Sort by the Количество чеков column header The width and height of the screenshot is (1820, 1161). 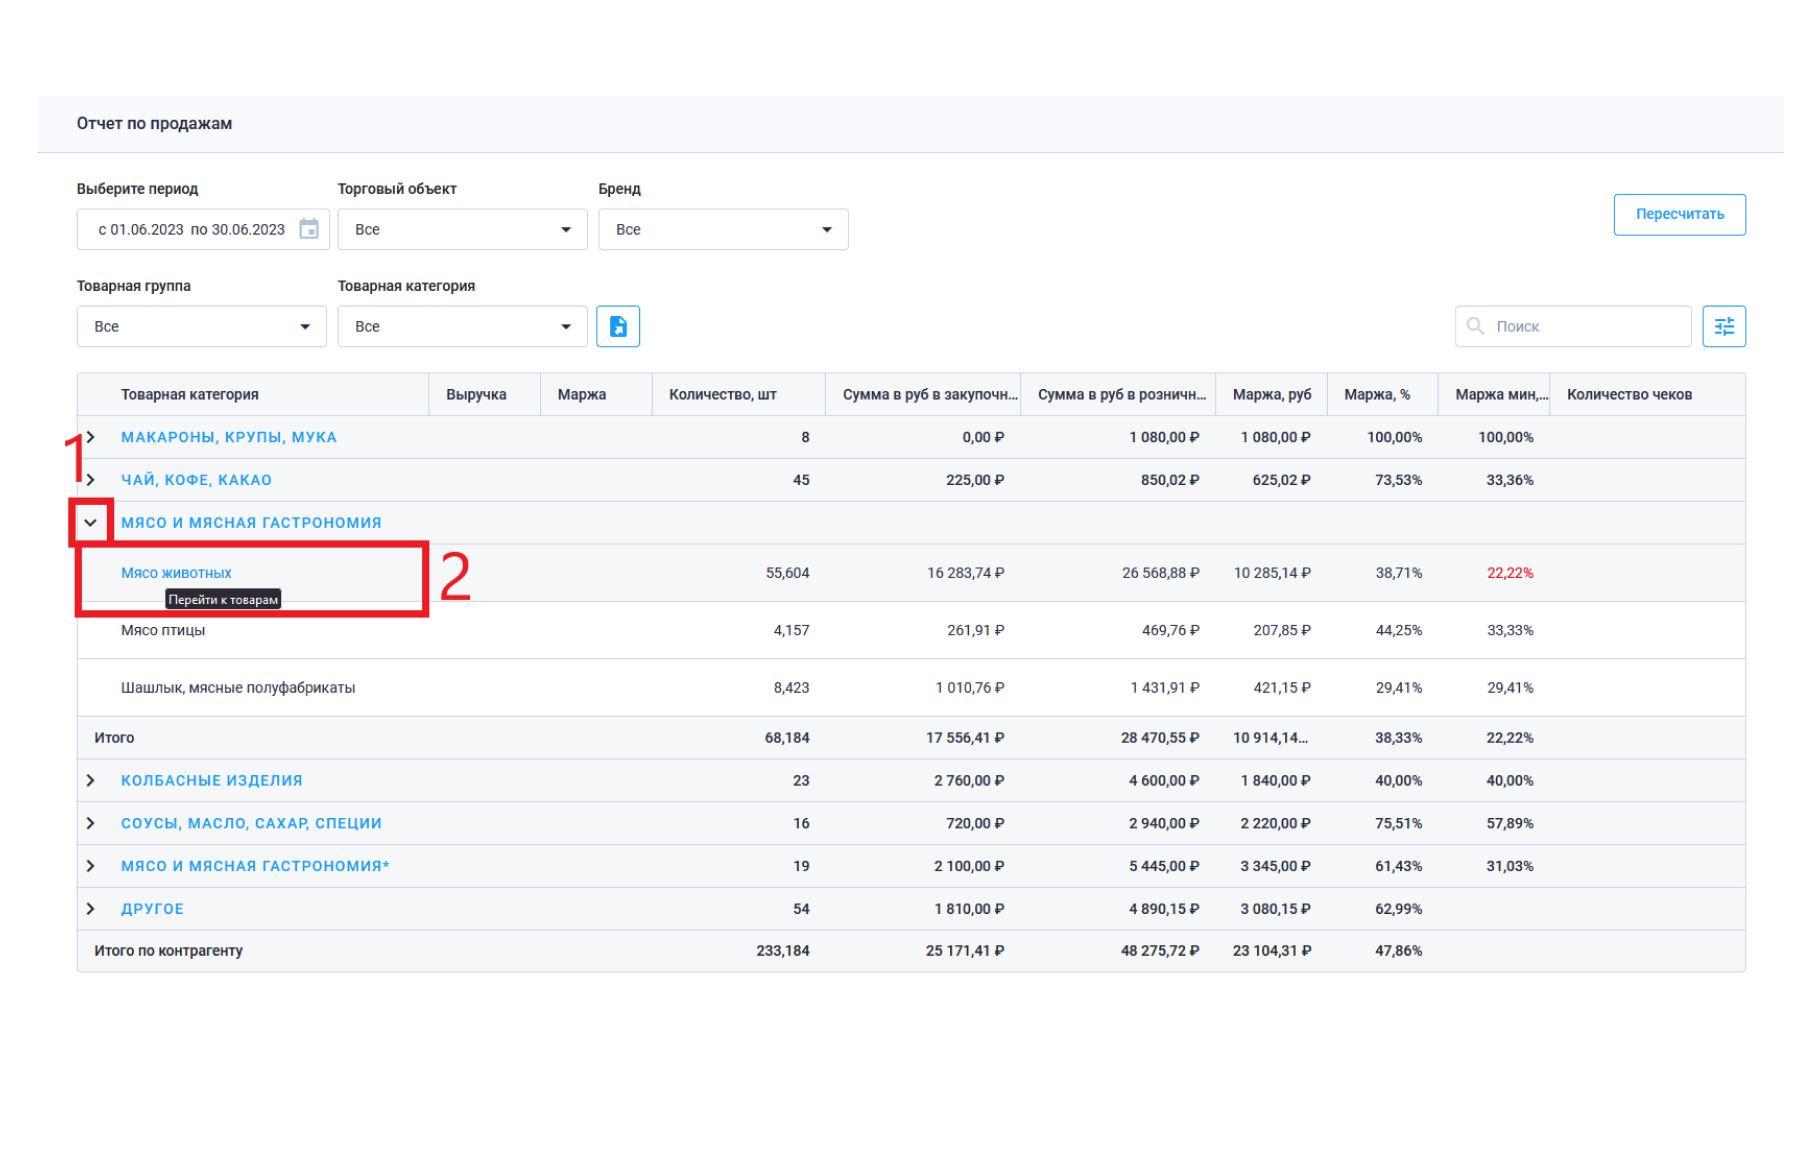tap(1629, 395)
